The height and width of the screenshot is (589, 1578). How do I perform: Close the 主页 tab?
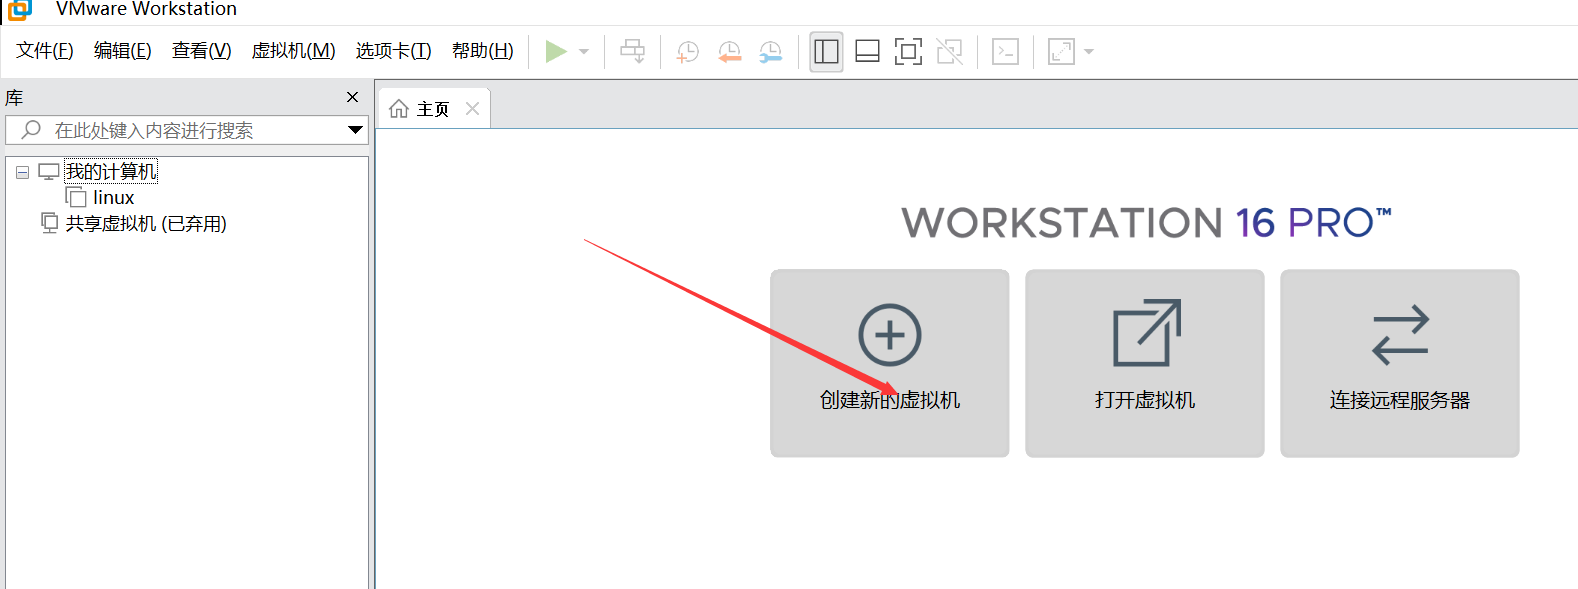[x=472, y=109]
